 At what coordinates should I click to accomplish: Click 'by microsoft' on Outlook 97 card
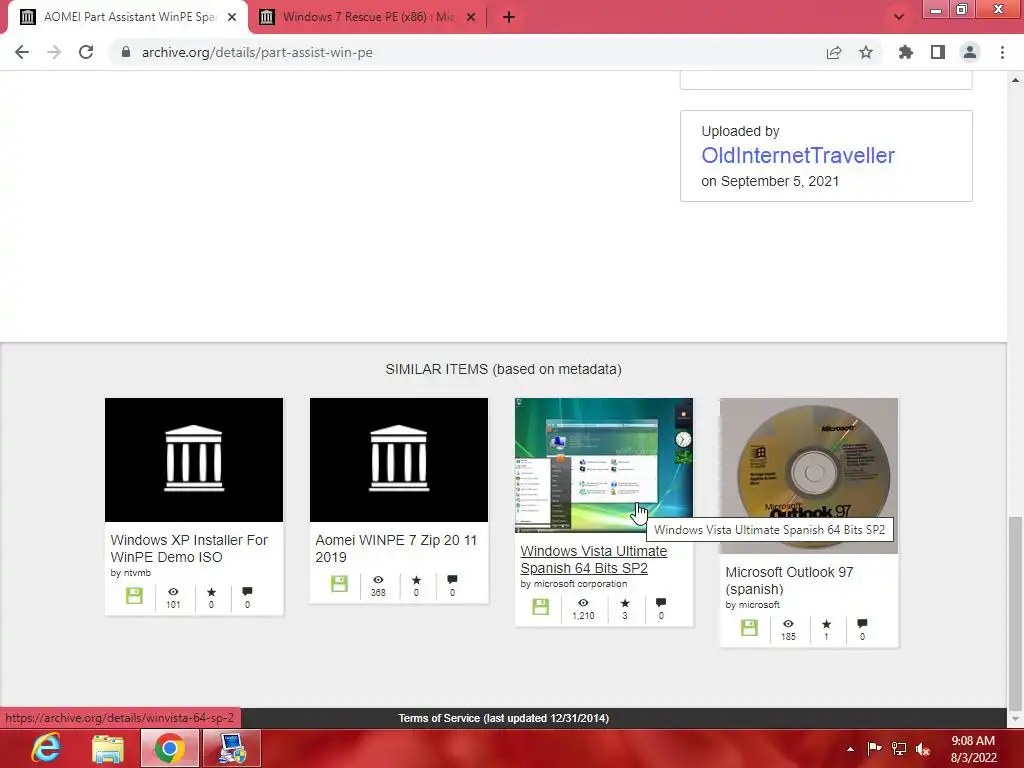[x=752, y=605]
